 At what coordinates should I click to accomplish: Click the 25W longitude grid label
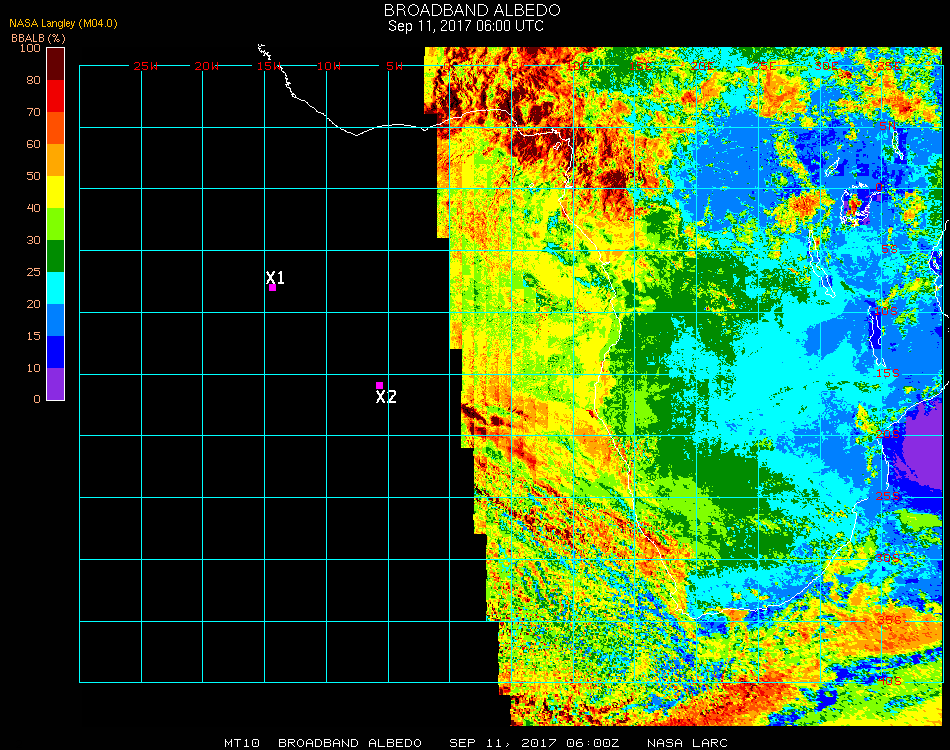click(146, 66)
